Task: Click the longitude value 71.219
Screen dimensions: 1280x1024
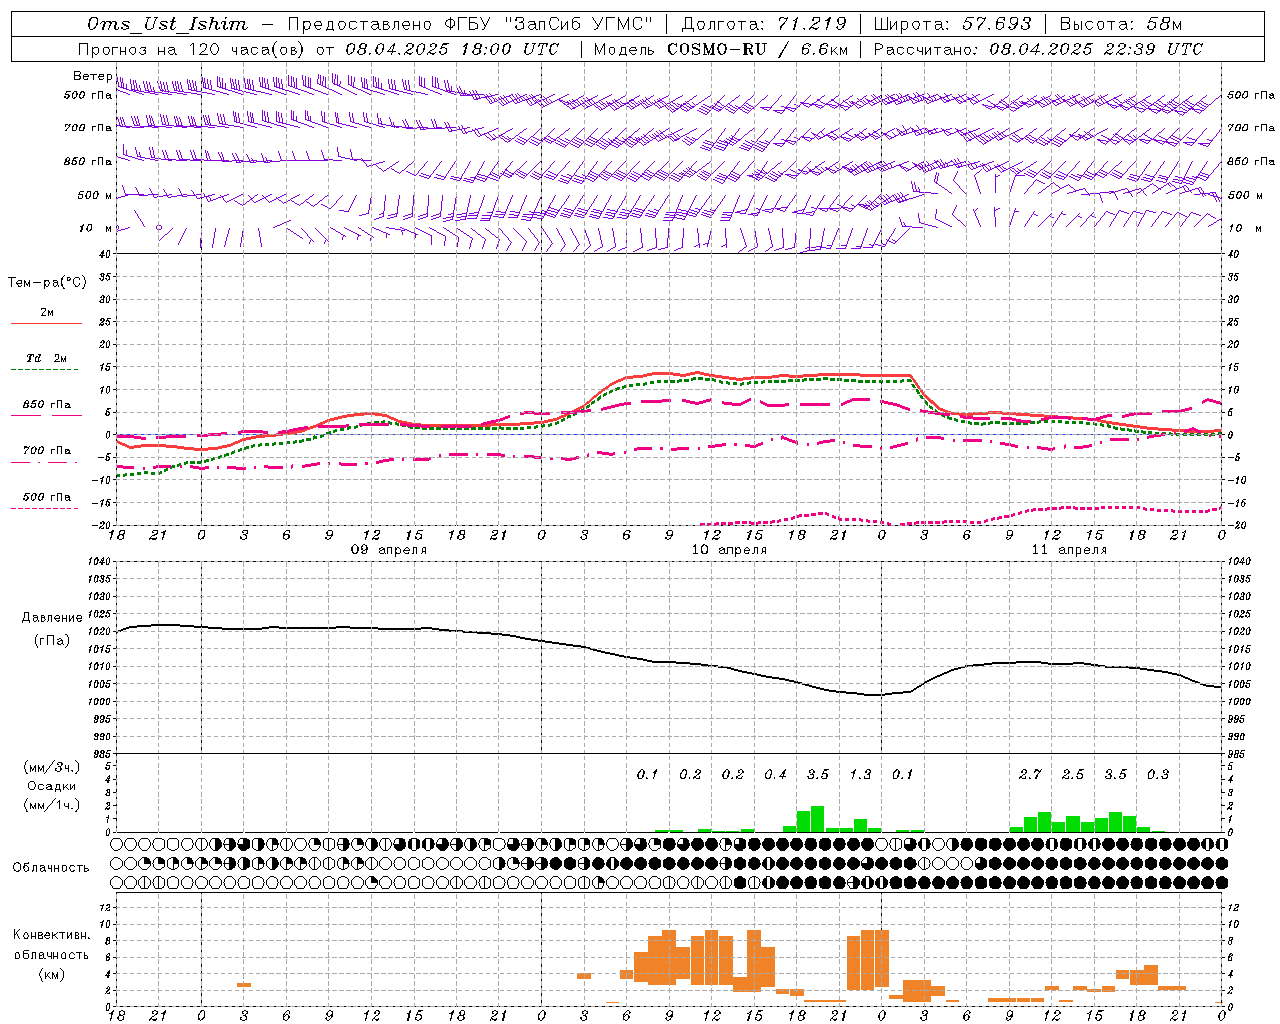Action: (x=812, y=24)
